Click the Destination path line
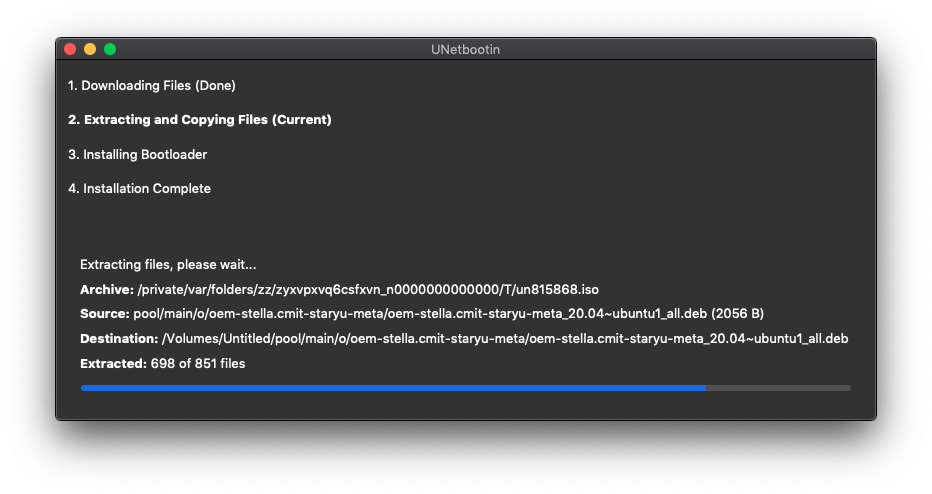 click(x=464, y=339)
